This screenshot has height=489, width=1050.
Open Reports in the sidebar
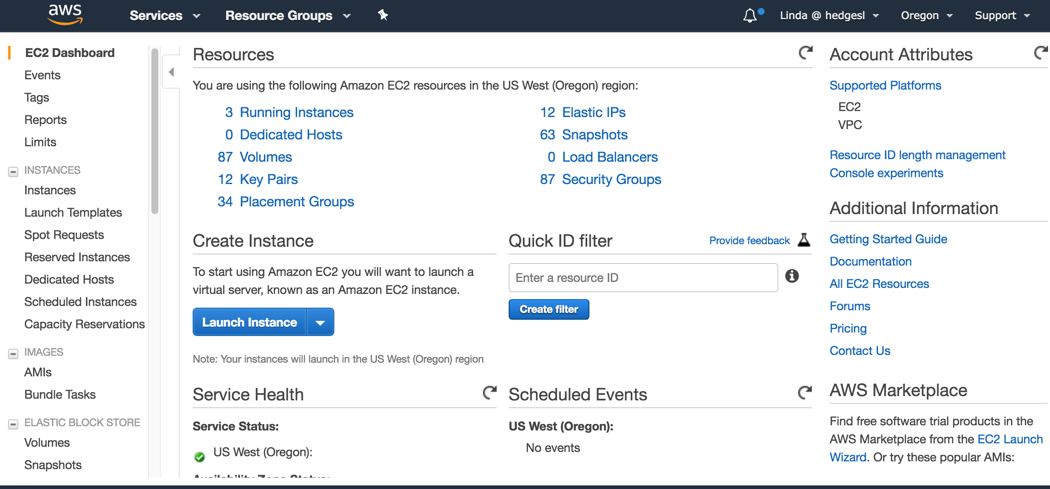(46, 120)
